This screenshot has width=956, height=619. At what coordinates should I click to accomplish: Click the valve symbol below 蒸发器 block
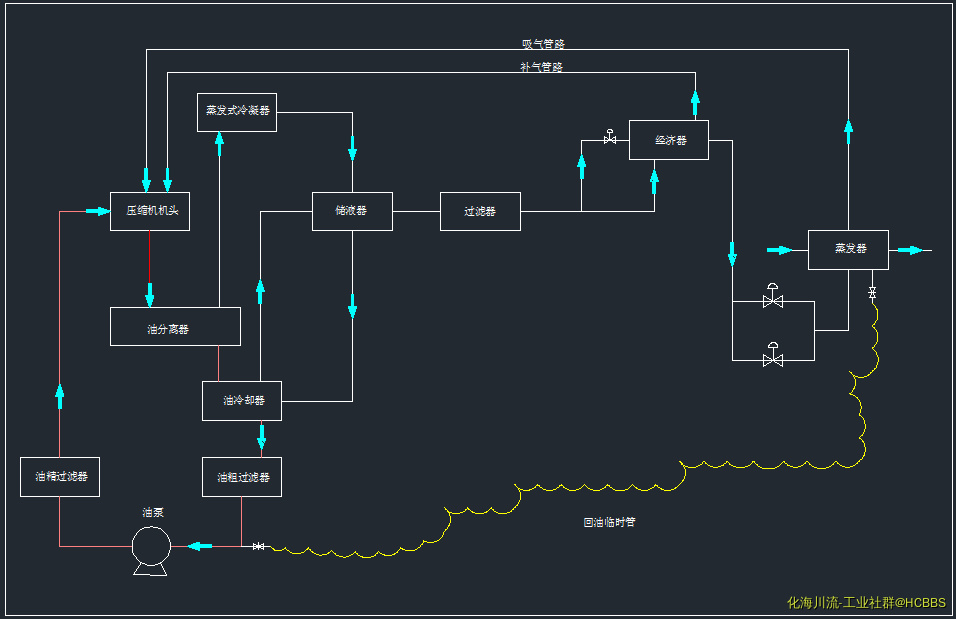tap(872, 292)
